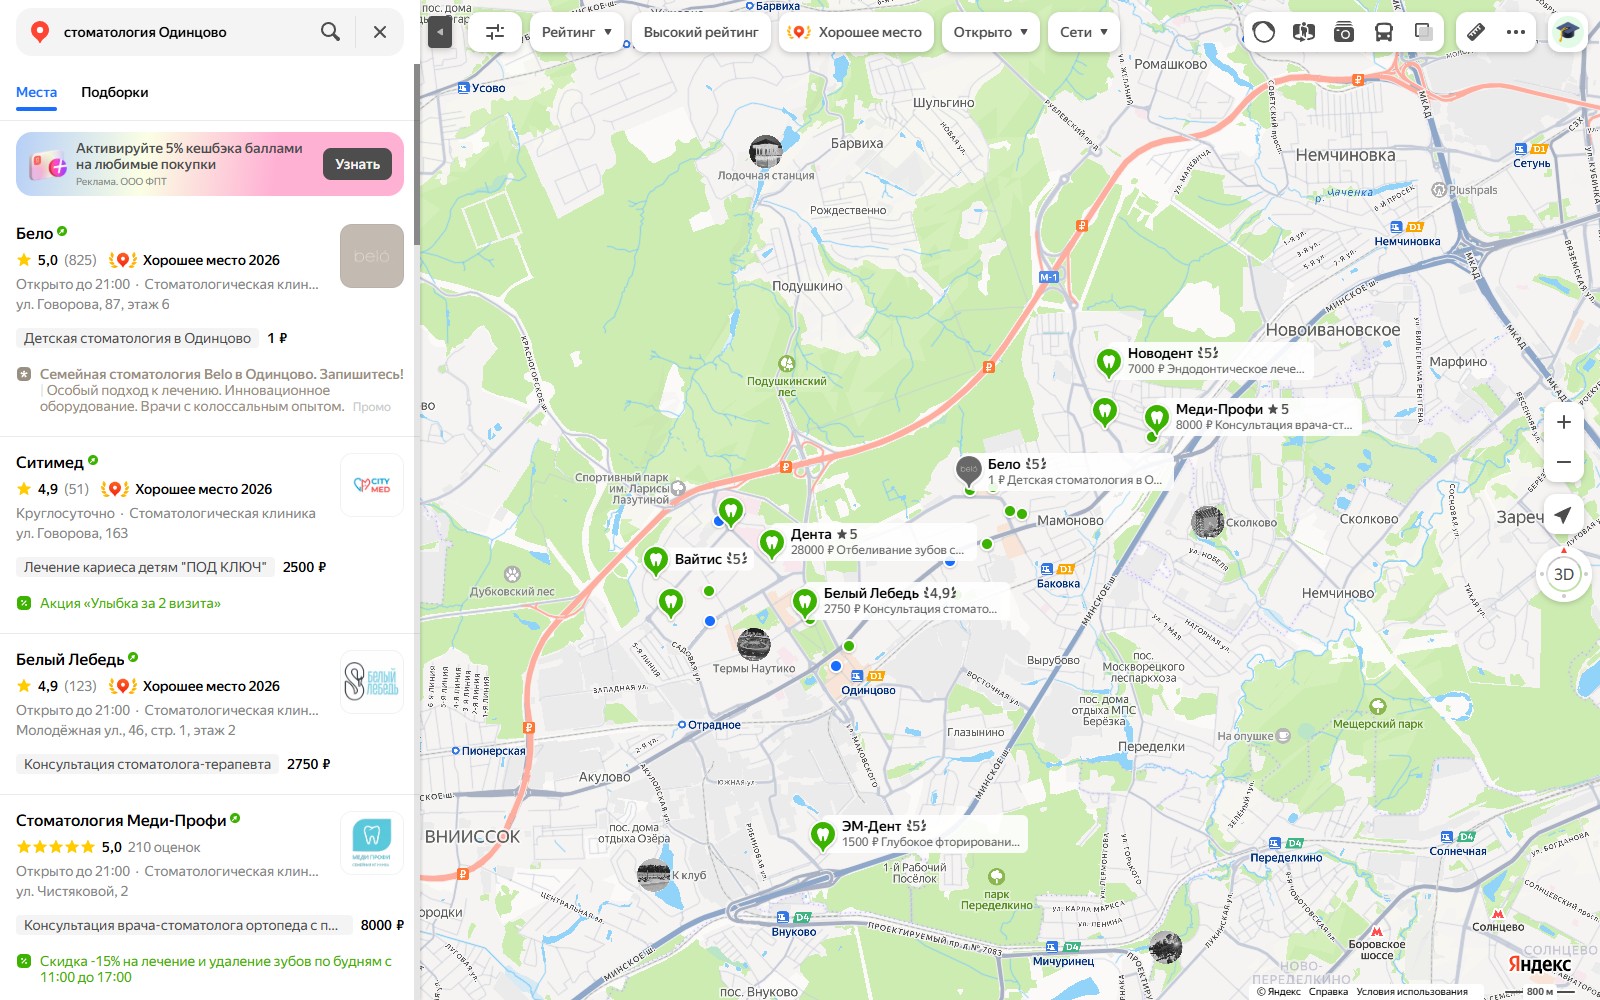Open the map layers switcher icon
The width and height of the screenshot is (1600, 1000).
pos(1424,32)
